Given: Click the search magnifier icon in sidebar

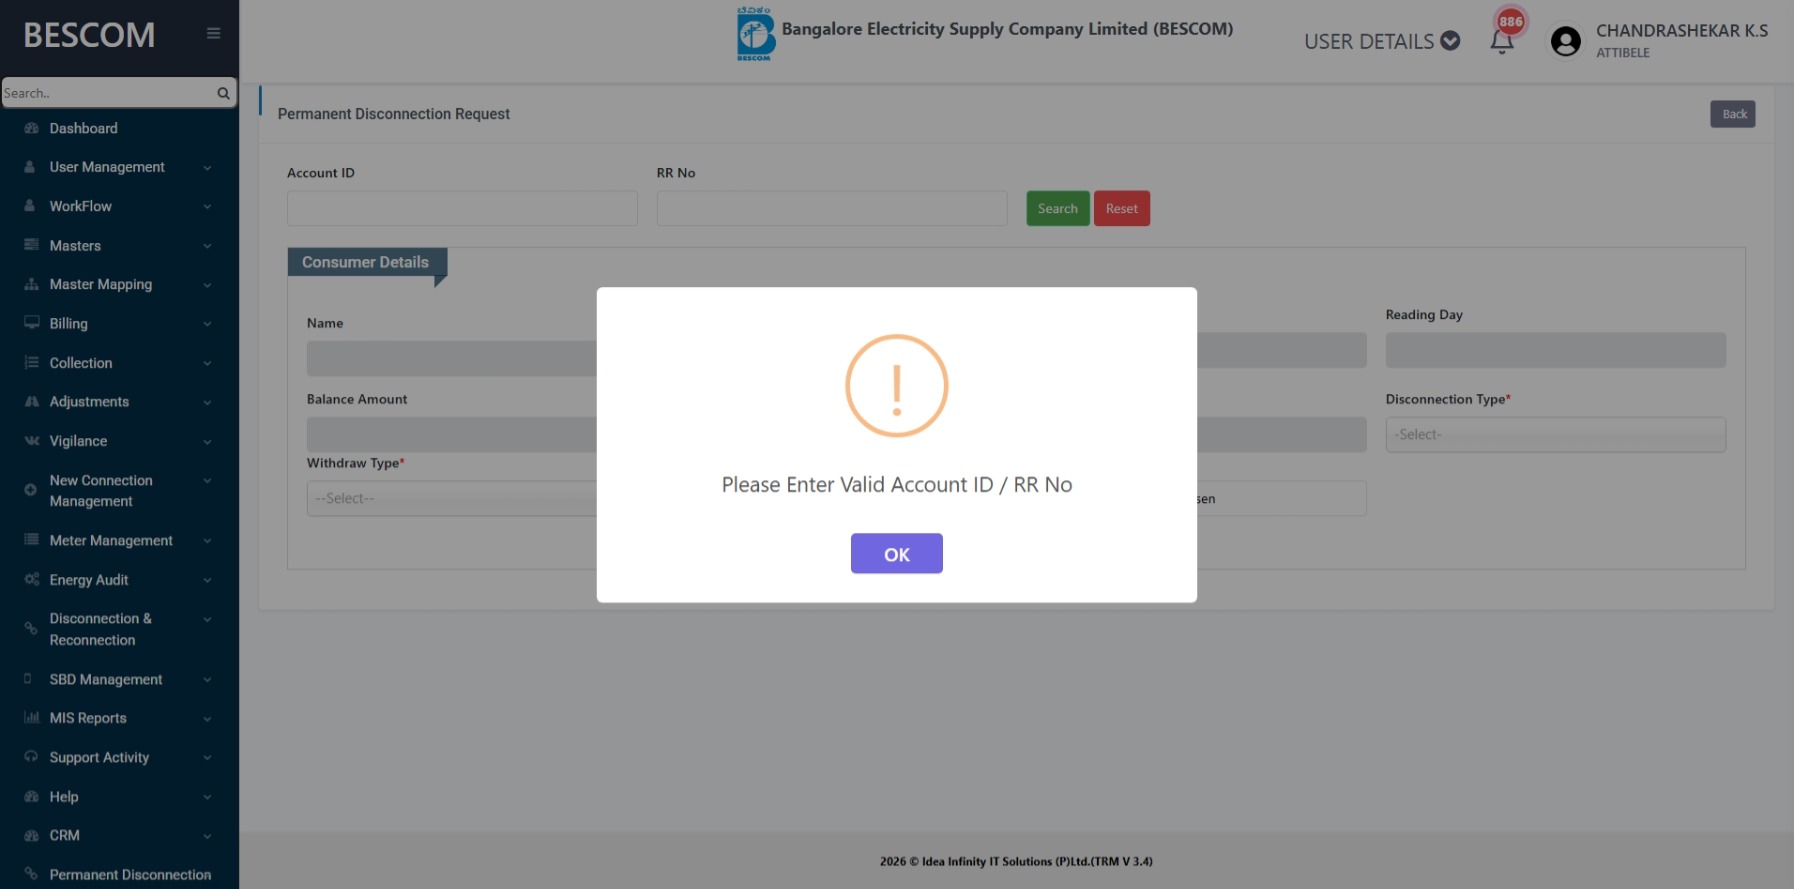Looking at the screenshot, I should [x=223, y=93].
